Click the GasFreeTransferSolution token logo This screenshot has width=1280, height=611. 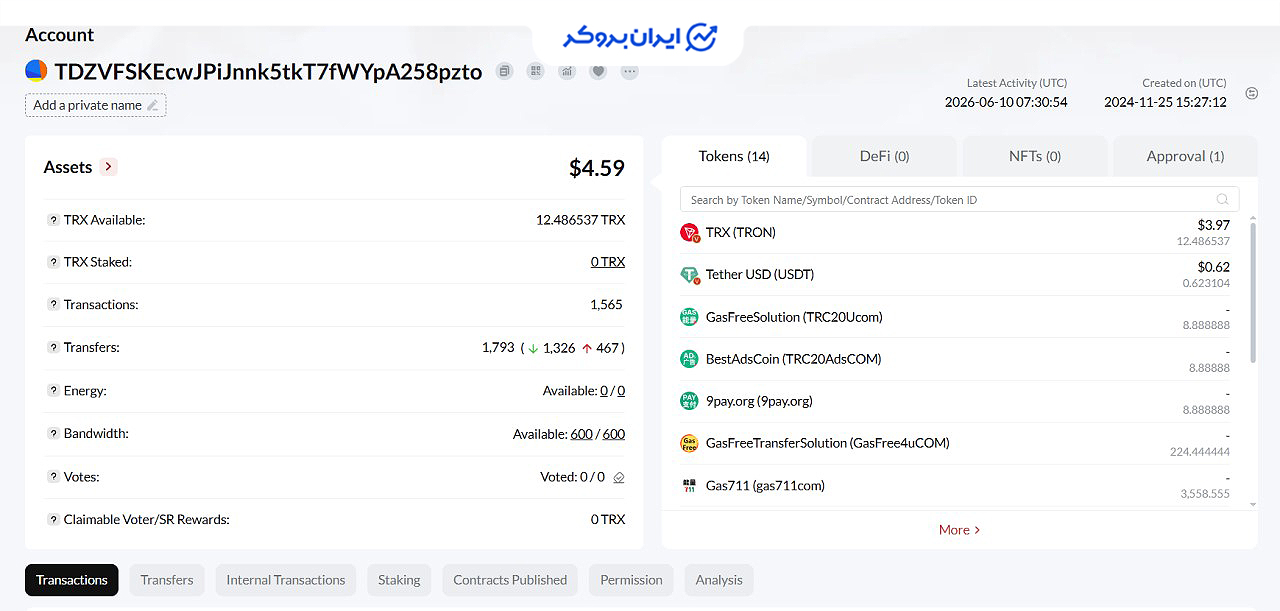coord(689,443)
